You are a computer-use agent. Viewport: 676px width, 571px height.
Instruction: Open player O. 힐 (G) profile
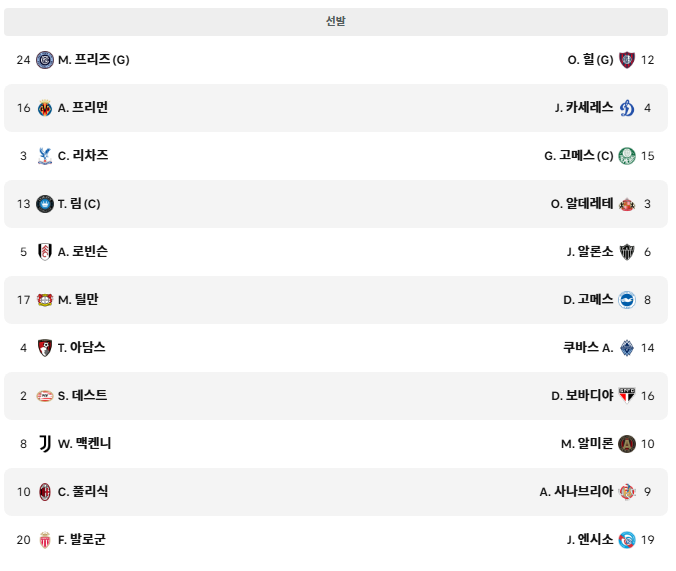tap(590, 60)
